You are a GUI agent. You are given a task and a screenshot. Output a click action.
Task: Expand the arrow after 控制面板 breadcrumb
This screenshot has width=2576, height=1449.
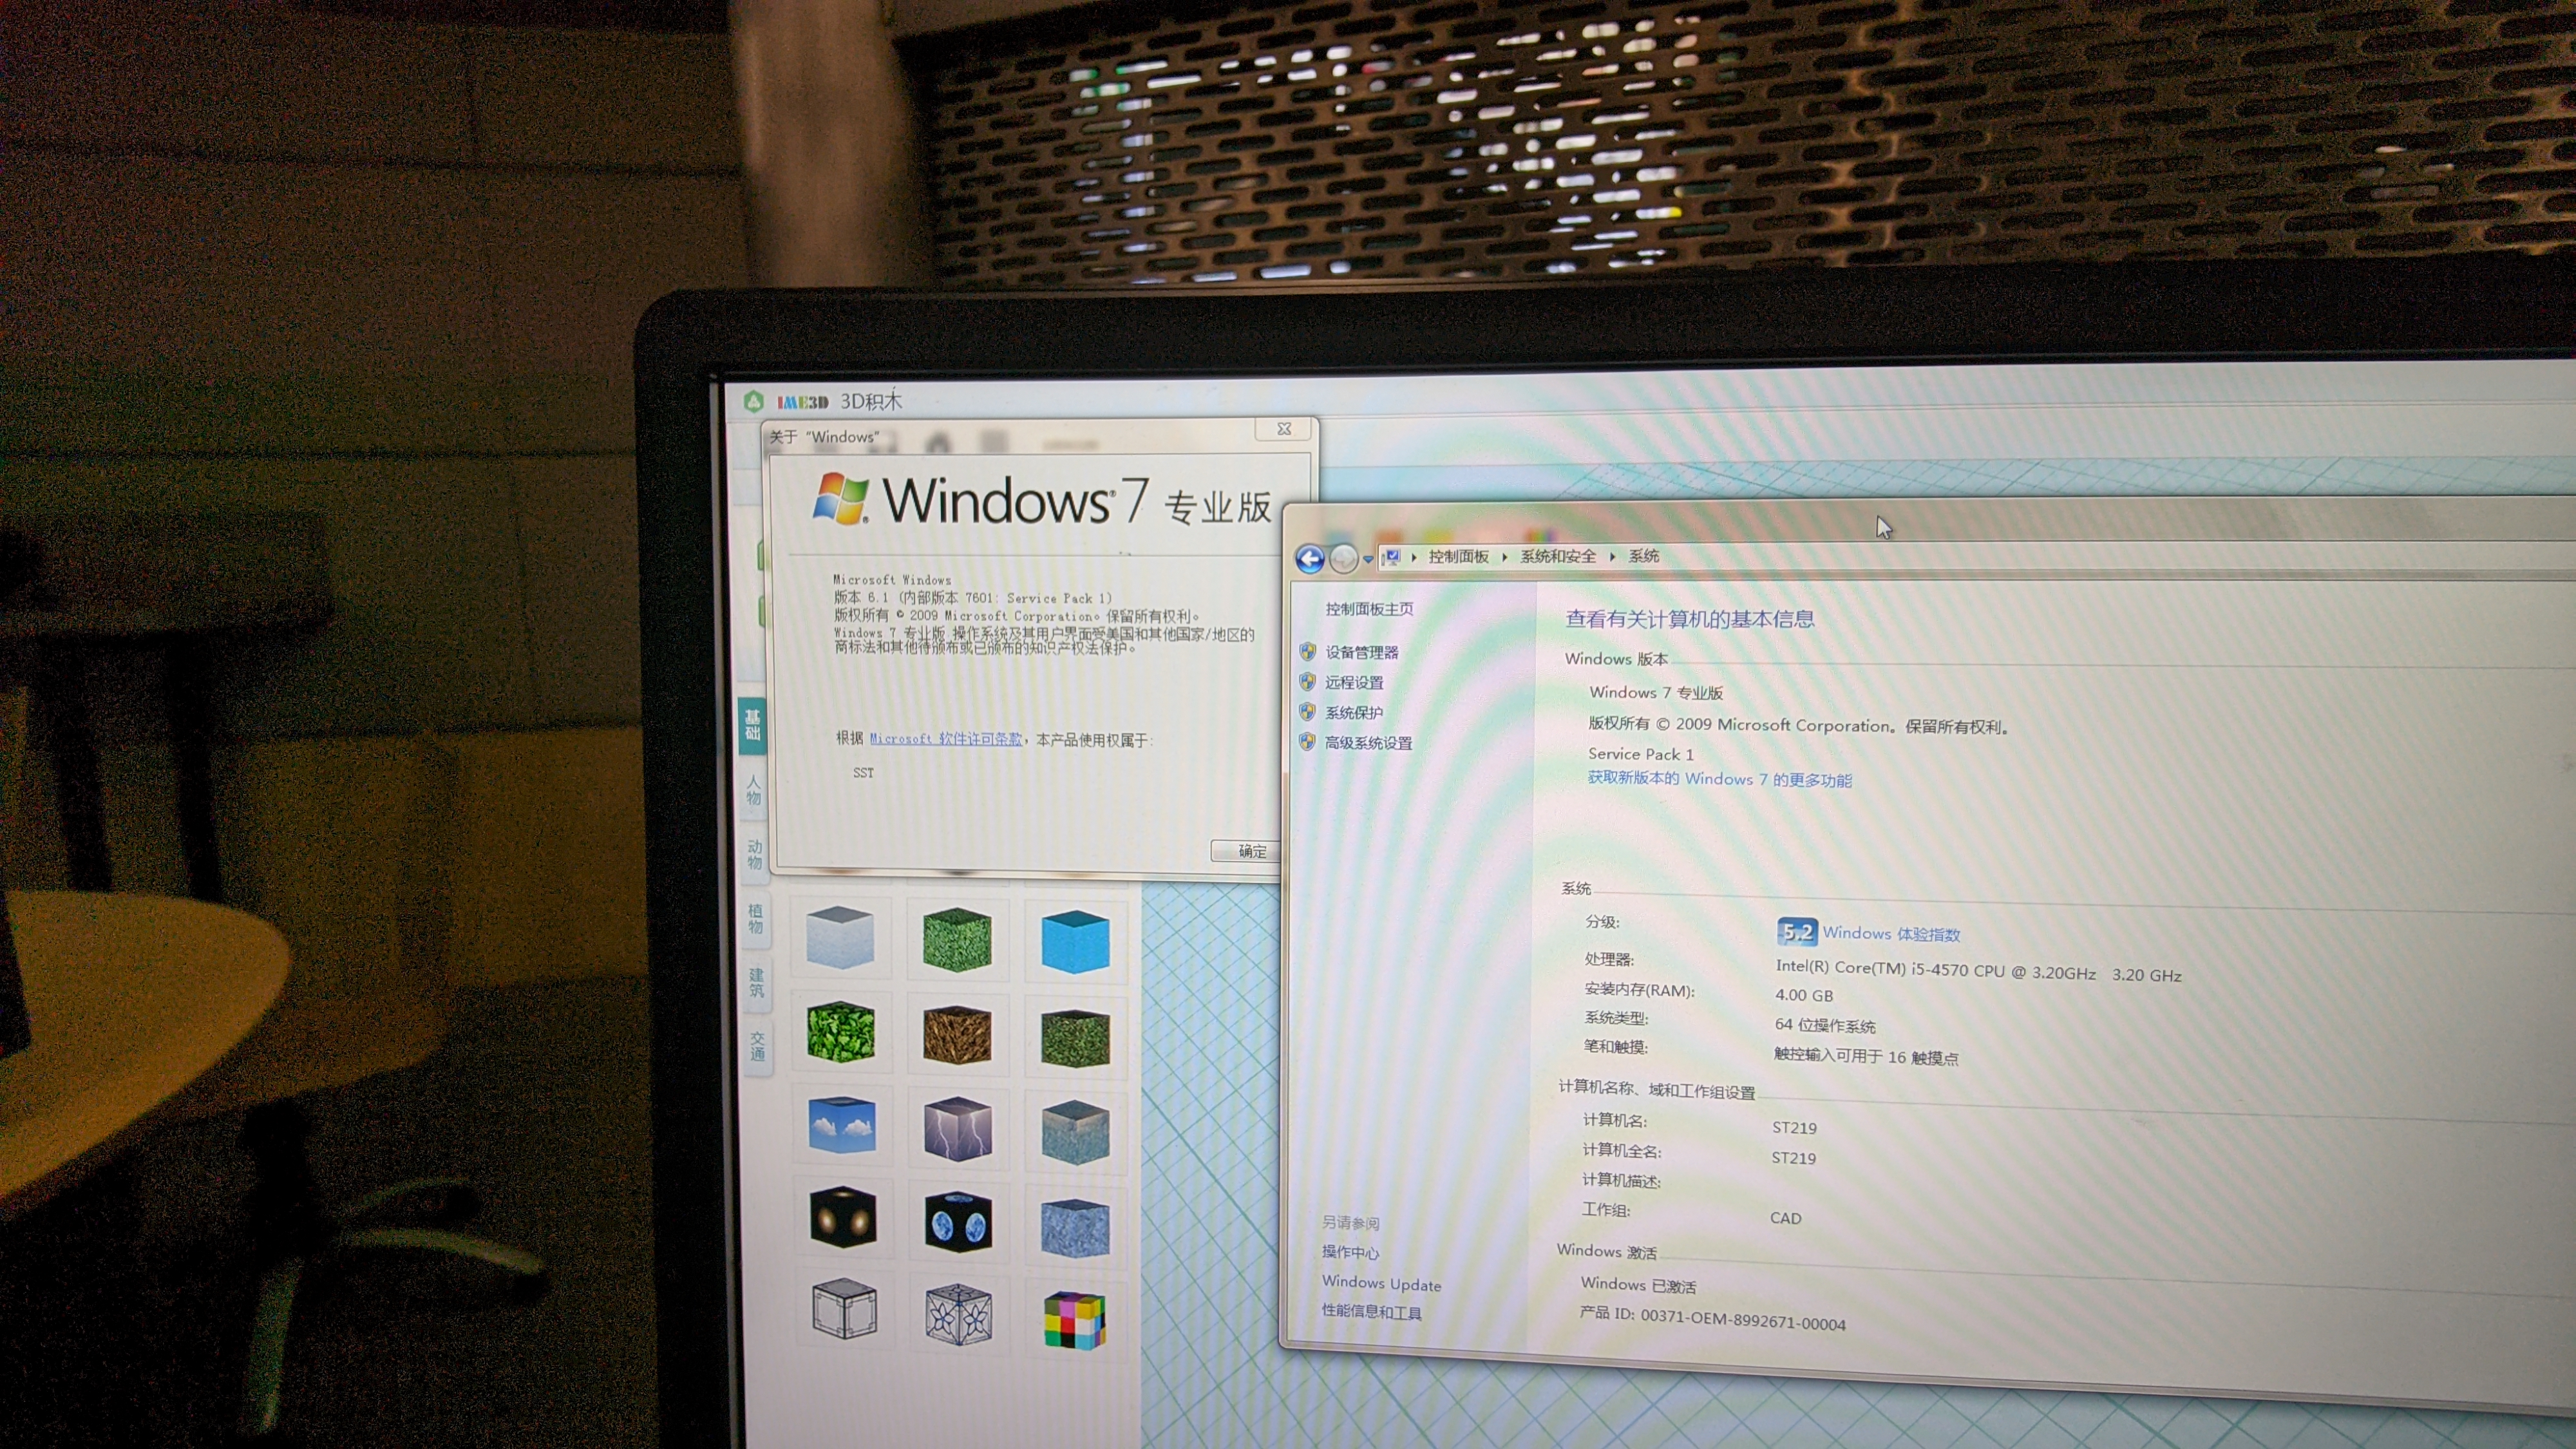point(1504,557)
